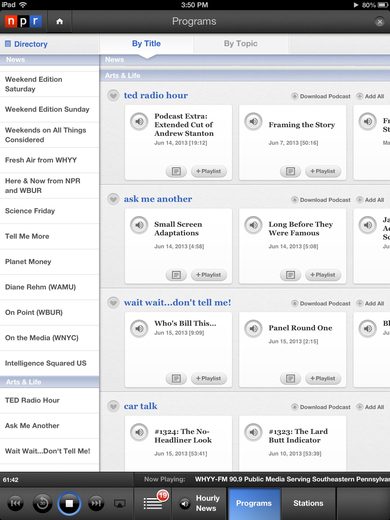Viewport: 390px width, 520px height.
Task: Stop the current playback
Action: tap(69, 503)
